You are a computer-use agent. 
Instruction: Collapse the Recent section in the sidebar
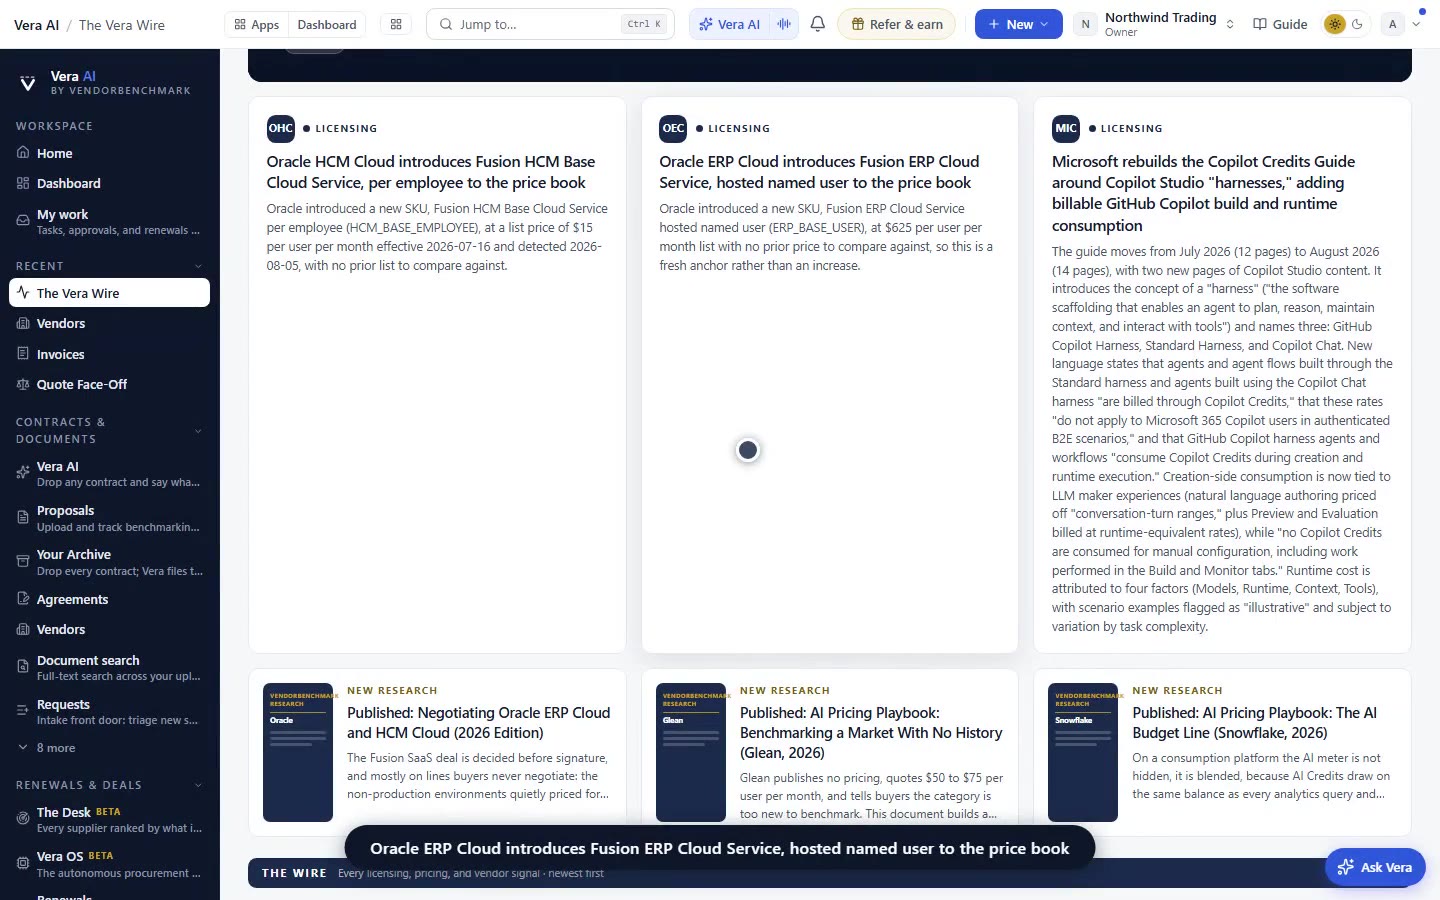(x=198, y=266)
